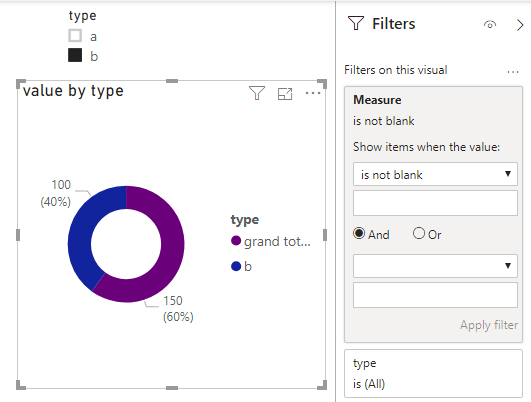Open the second empty condition dropdown
This screenshot has width=531, height=402.
tap(435, 266)
